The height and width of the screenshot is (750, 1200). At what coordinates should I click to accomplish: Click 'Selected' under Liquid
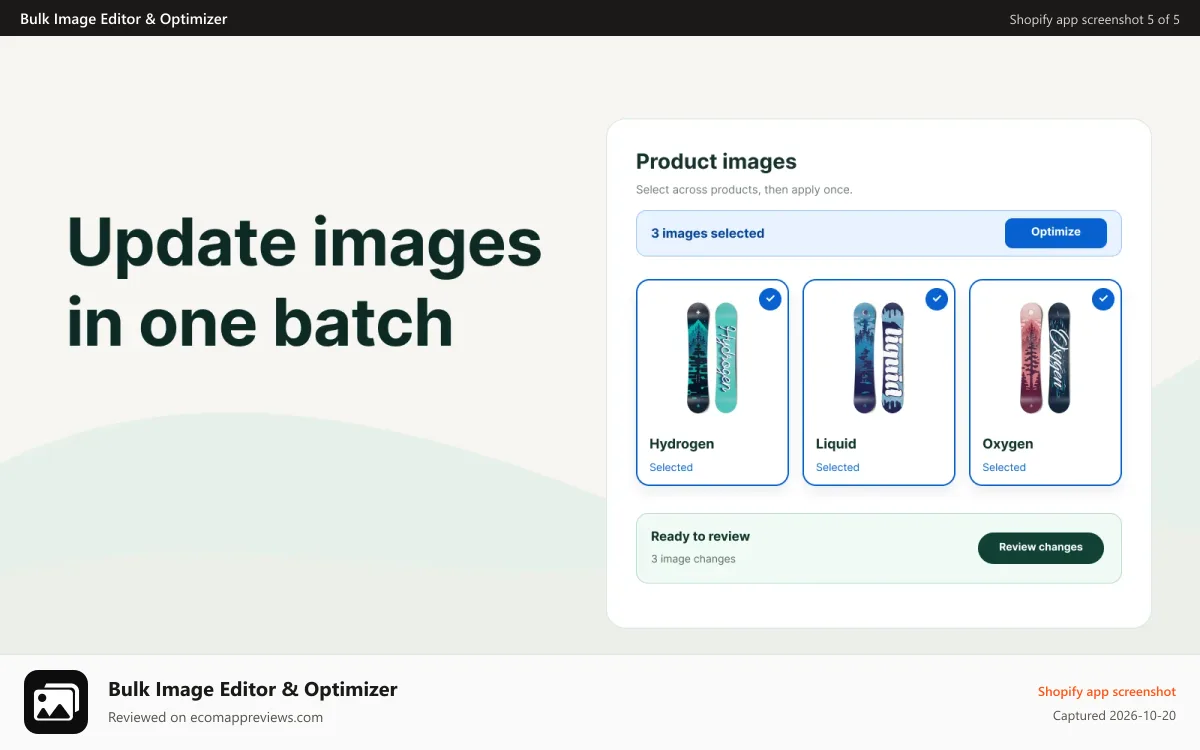point(838,467)
